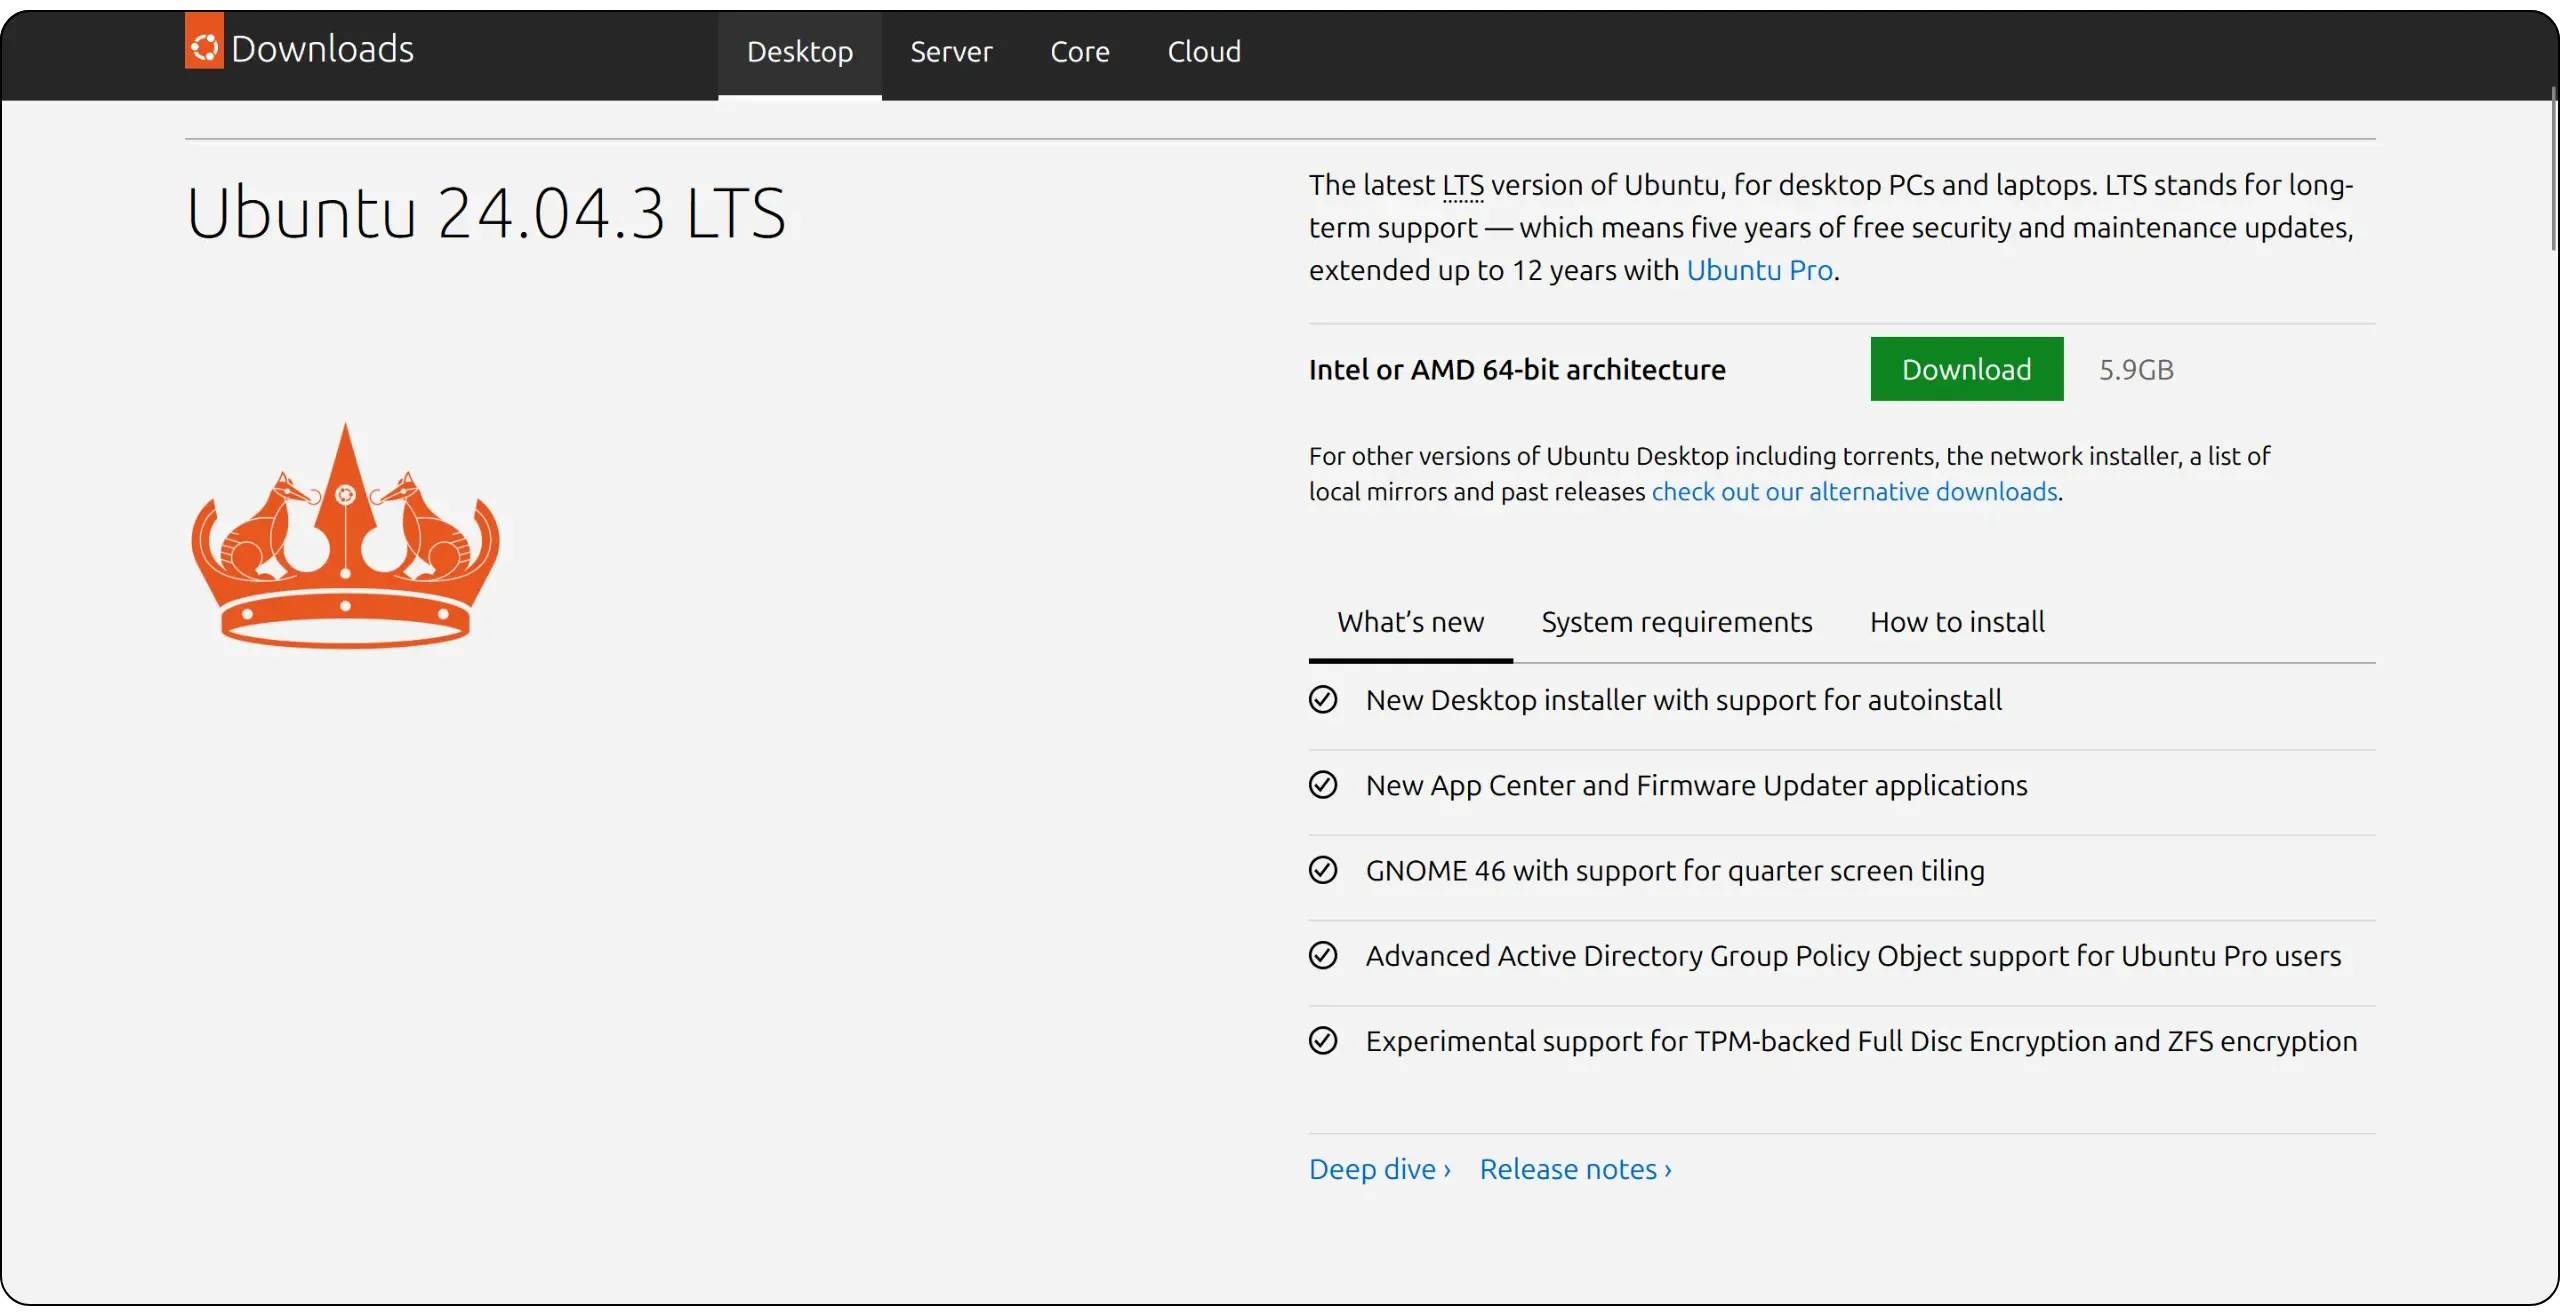
Task: Click the Downloads header title
Action: pyautogui.click(x=322, y=49)
